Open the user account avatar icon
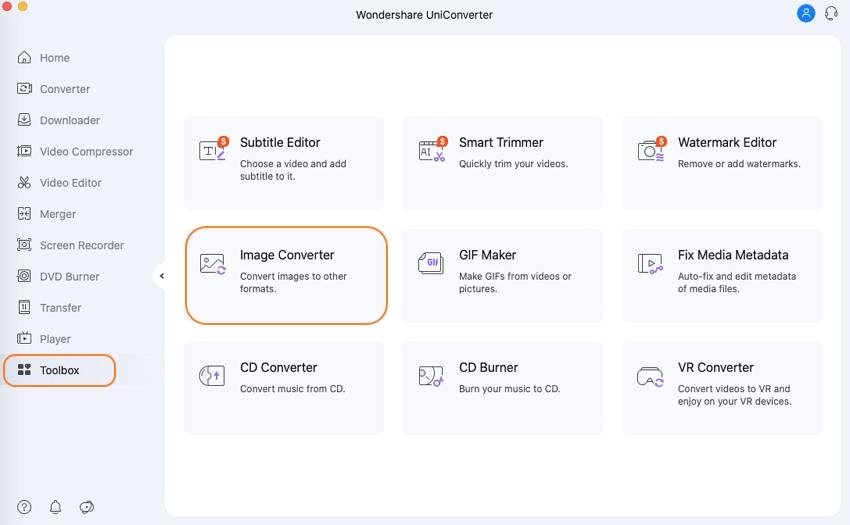Screen dimensions: 850x525 click(806, 13)
